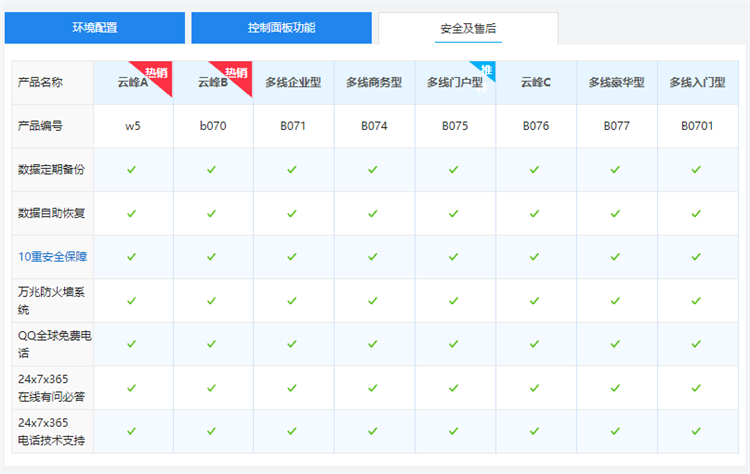The height and width of the screenshot is (474, 750).
Task: Click 万兆防火墙系统 checkmark for 云峰C
Action: click(535, 301)
